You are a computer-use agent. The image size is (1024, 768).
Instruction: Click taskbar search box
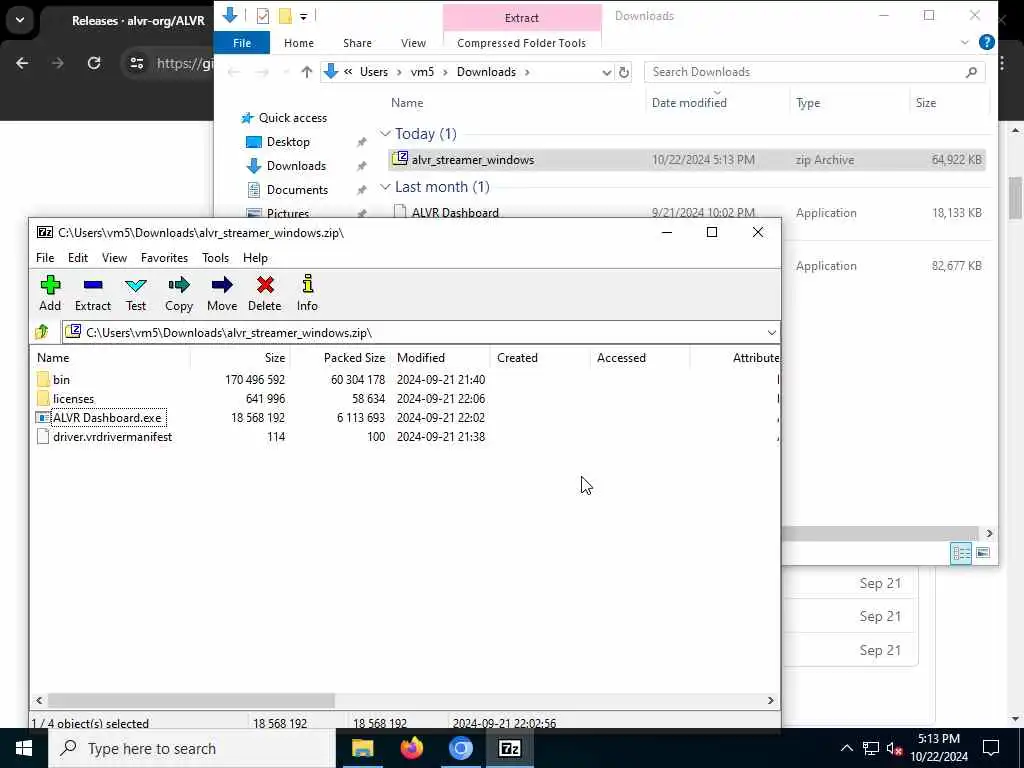(x=192, y=748)
